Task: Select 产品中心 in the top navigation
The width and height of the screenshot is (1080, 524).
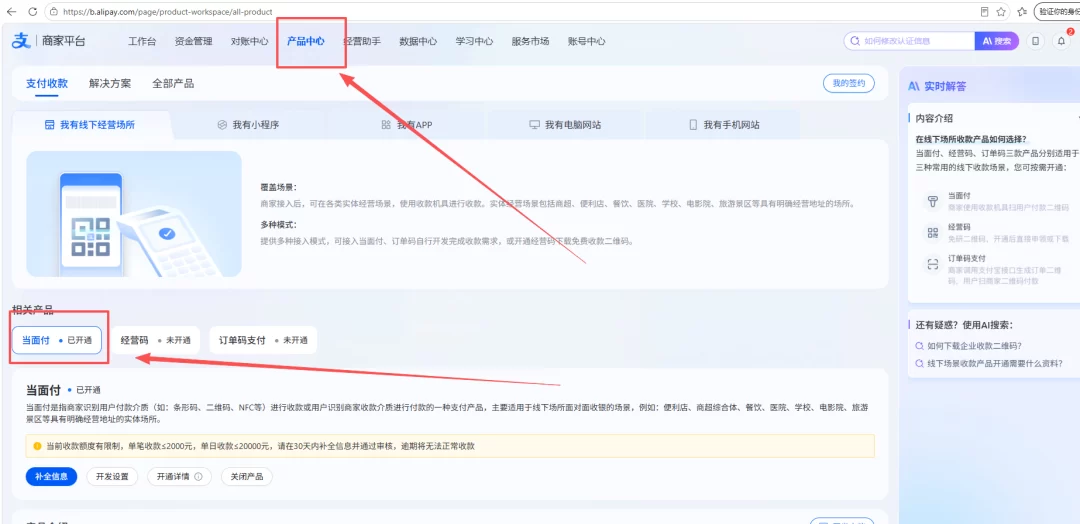Action: click(306, 41)
